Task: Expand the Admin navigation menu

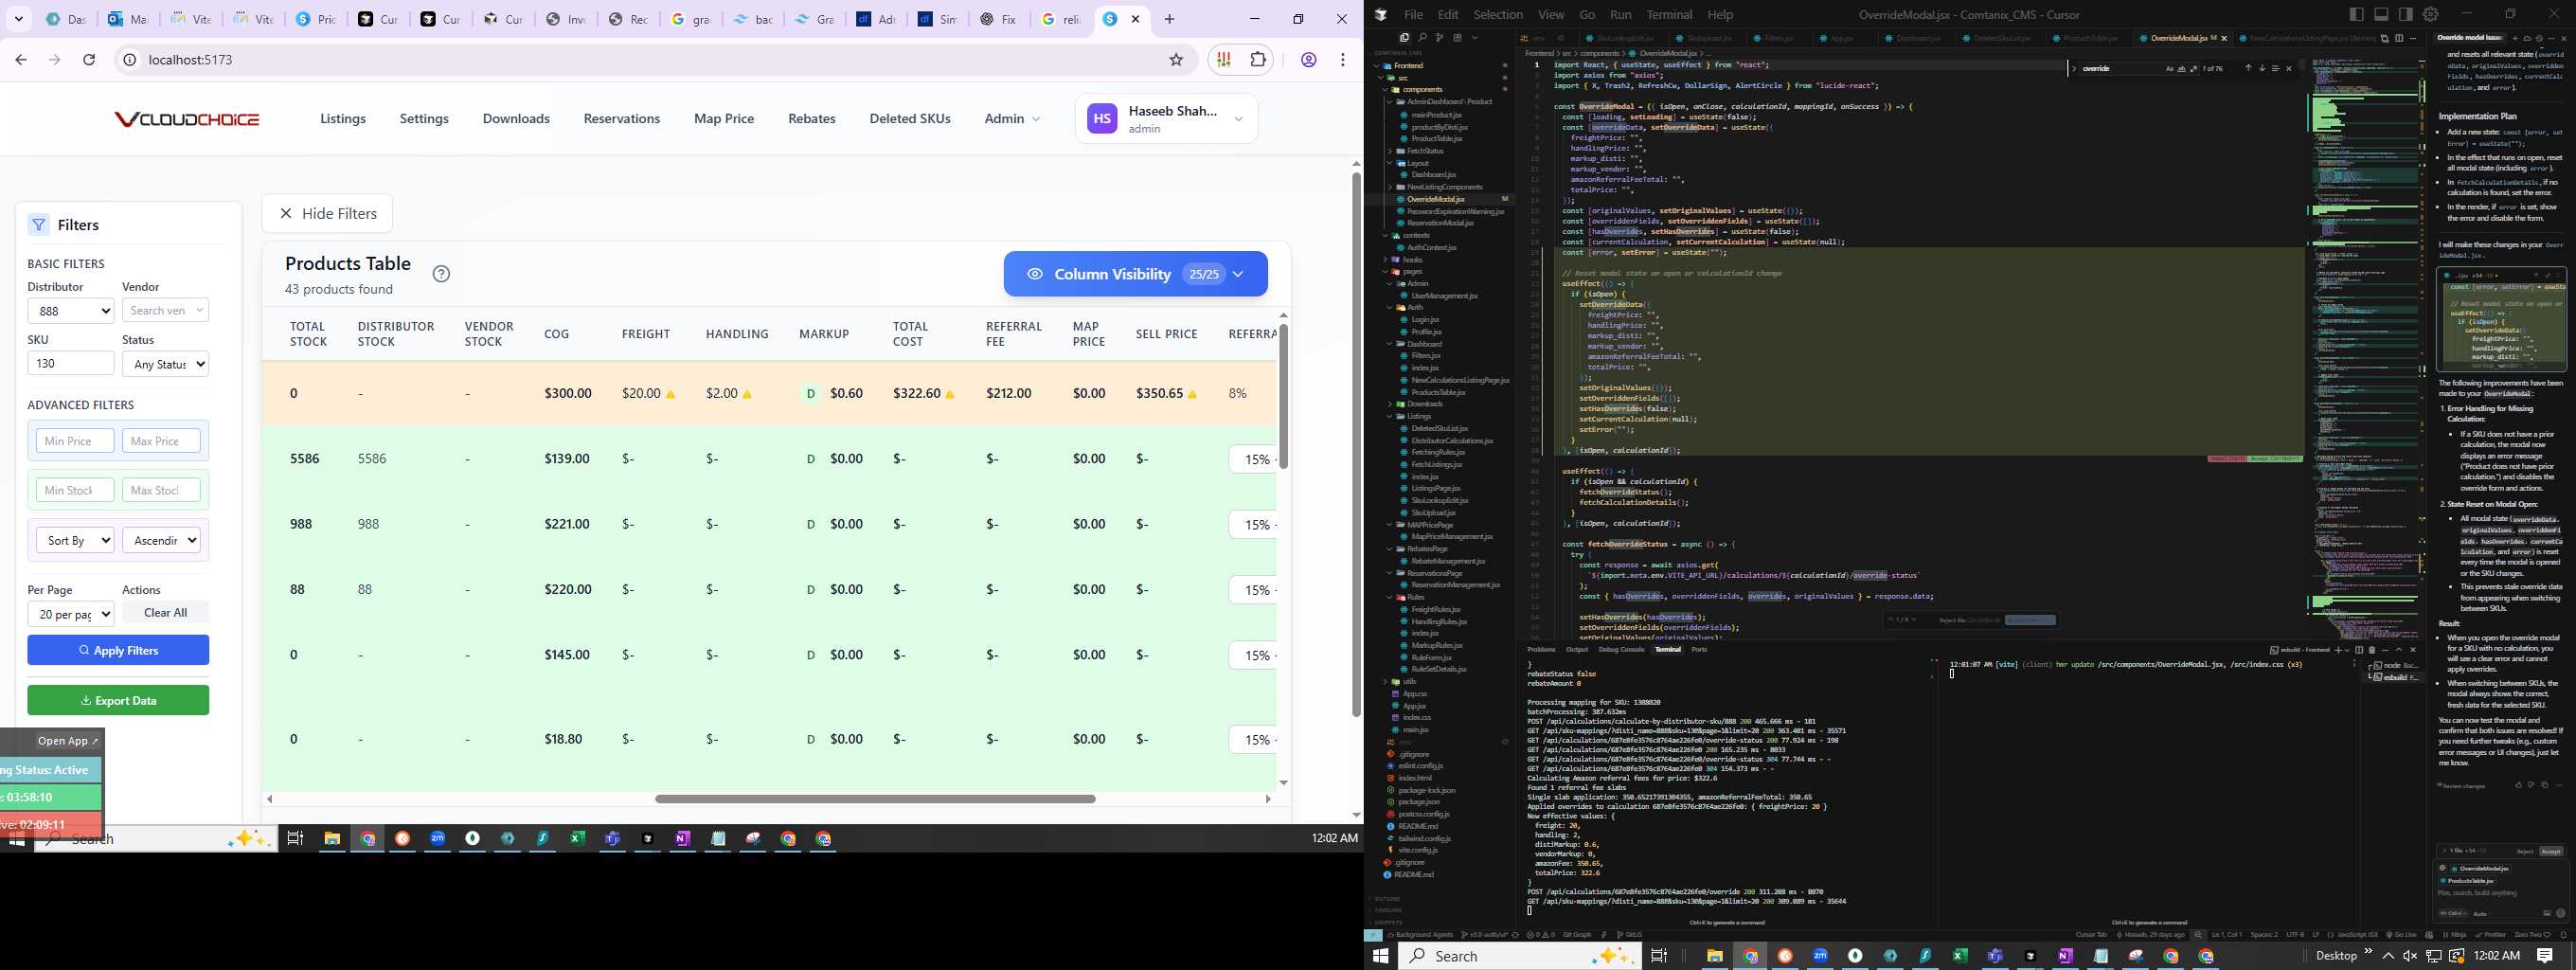Action: click(x=1012, y=118)
